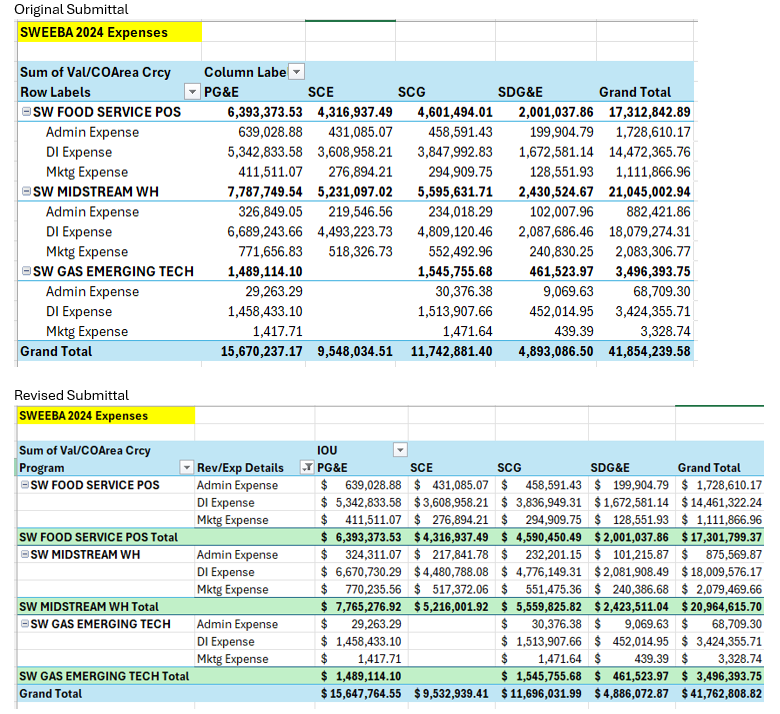Click SW GAS EMERGING TECH Total row label
Viewport: 780px width, 714px height.
click(x=104, y=676)
